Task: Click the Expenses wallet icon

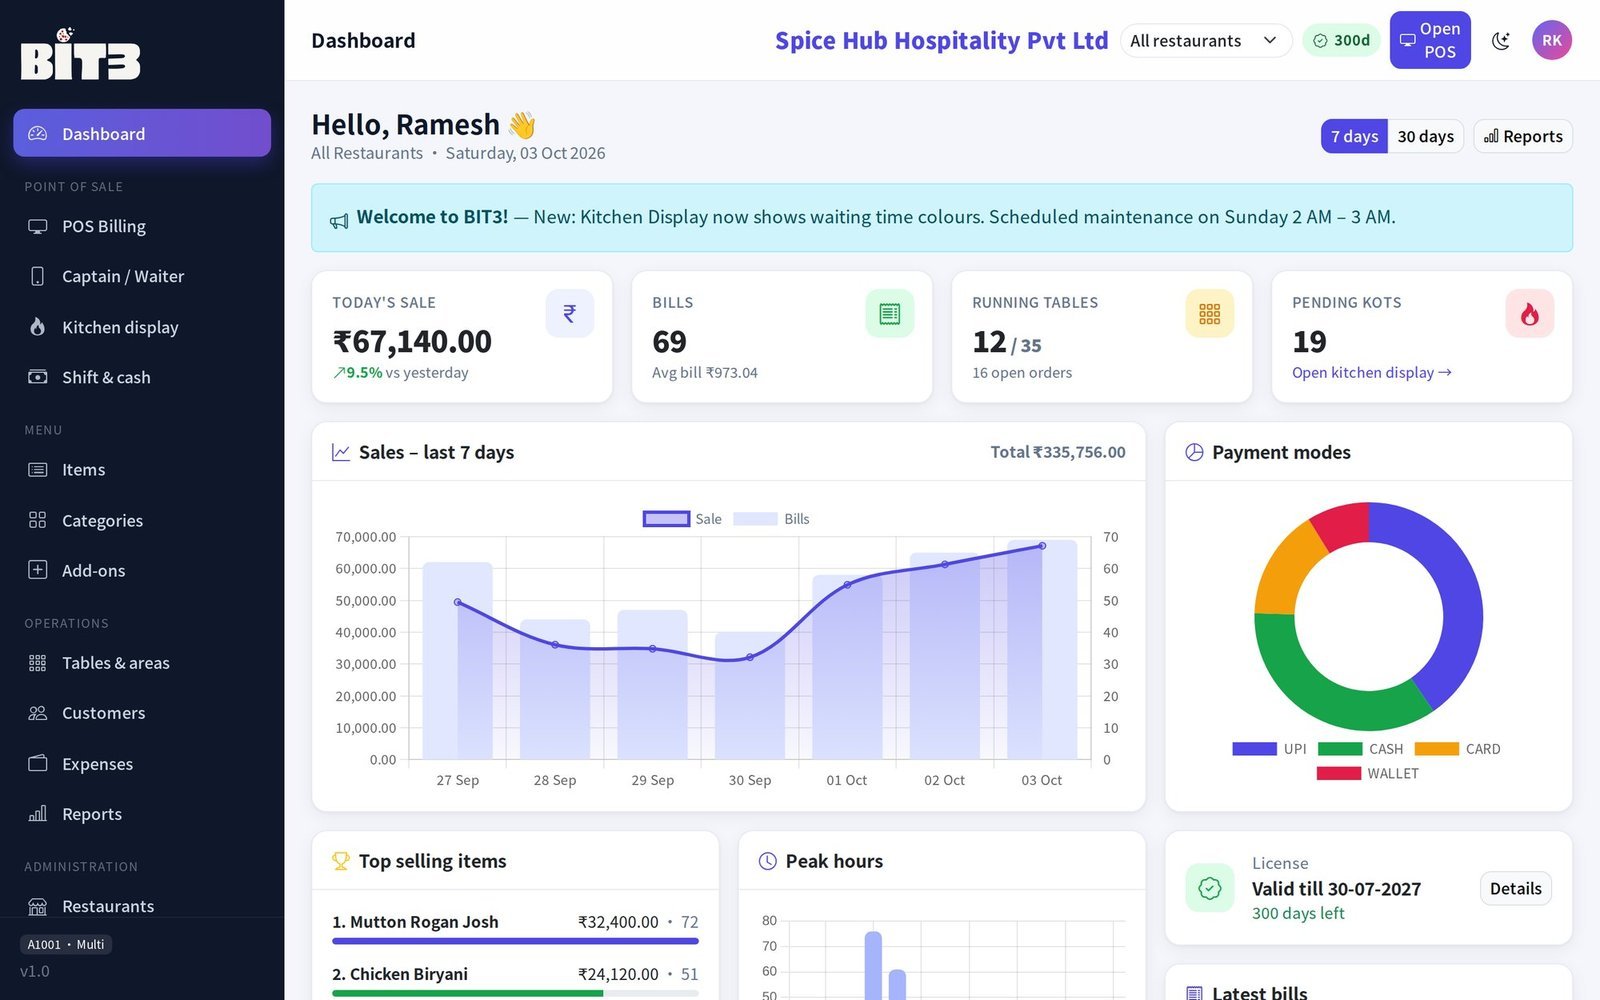Action: 38,763
